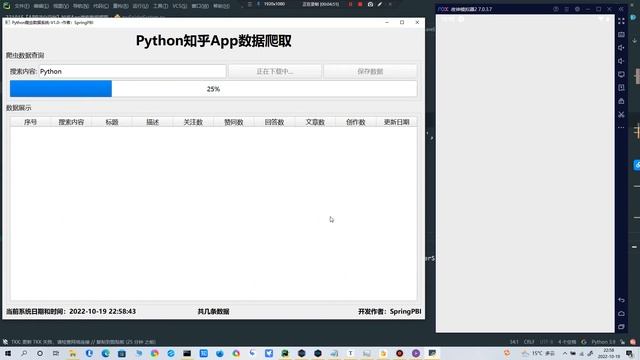This screenshot has height=360, width=640.
Task: Click the 搜索内容 column header
Action: [71, 122]
